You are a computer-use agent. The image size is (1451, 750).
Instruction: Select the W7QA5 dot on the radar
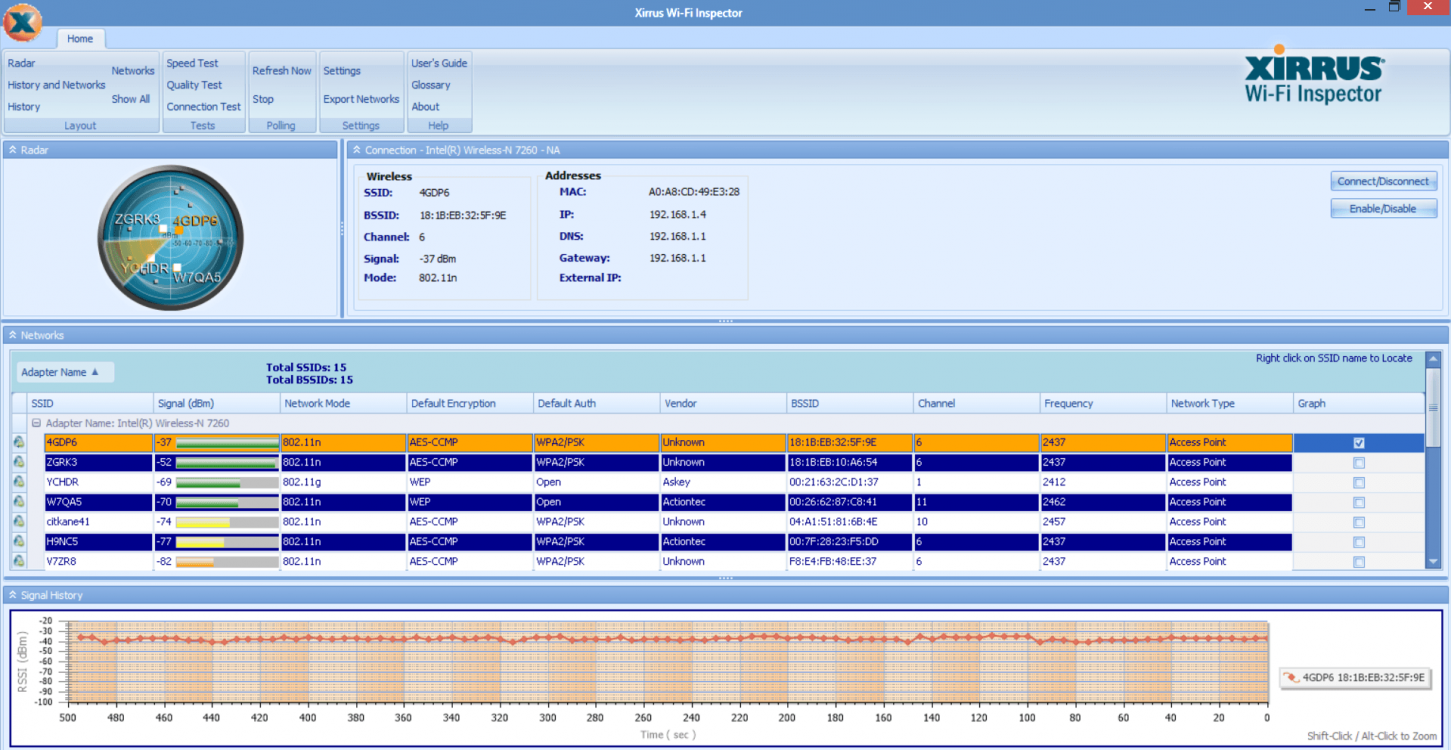[x=177, y=269]
